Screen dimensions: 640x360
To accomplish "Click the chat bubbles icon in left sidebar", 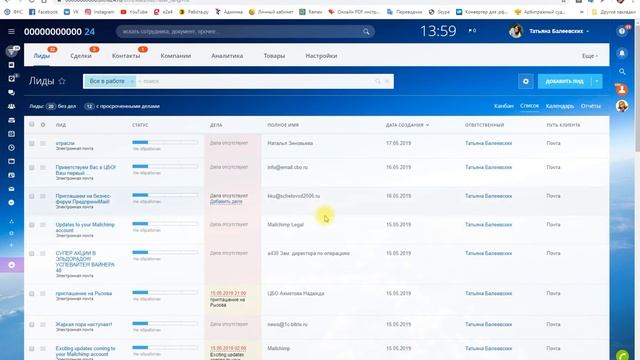I will coord(11,93).
